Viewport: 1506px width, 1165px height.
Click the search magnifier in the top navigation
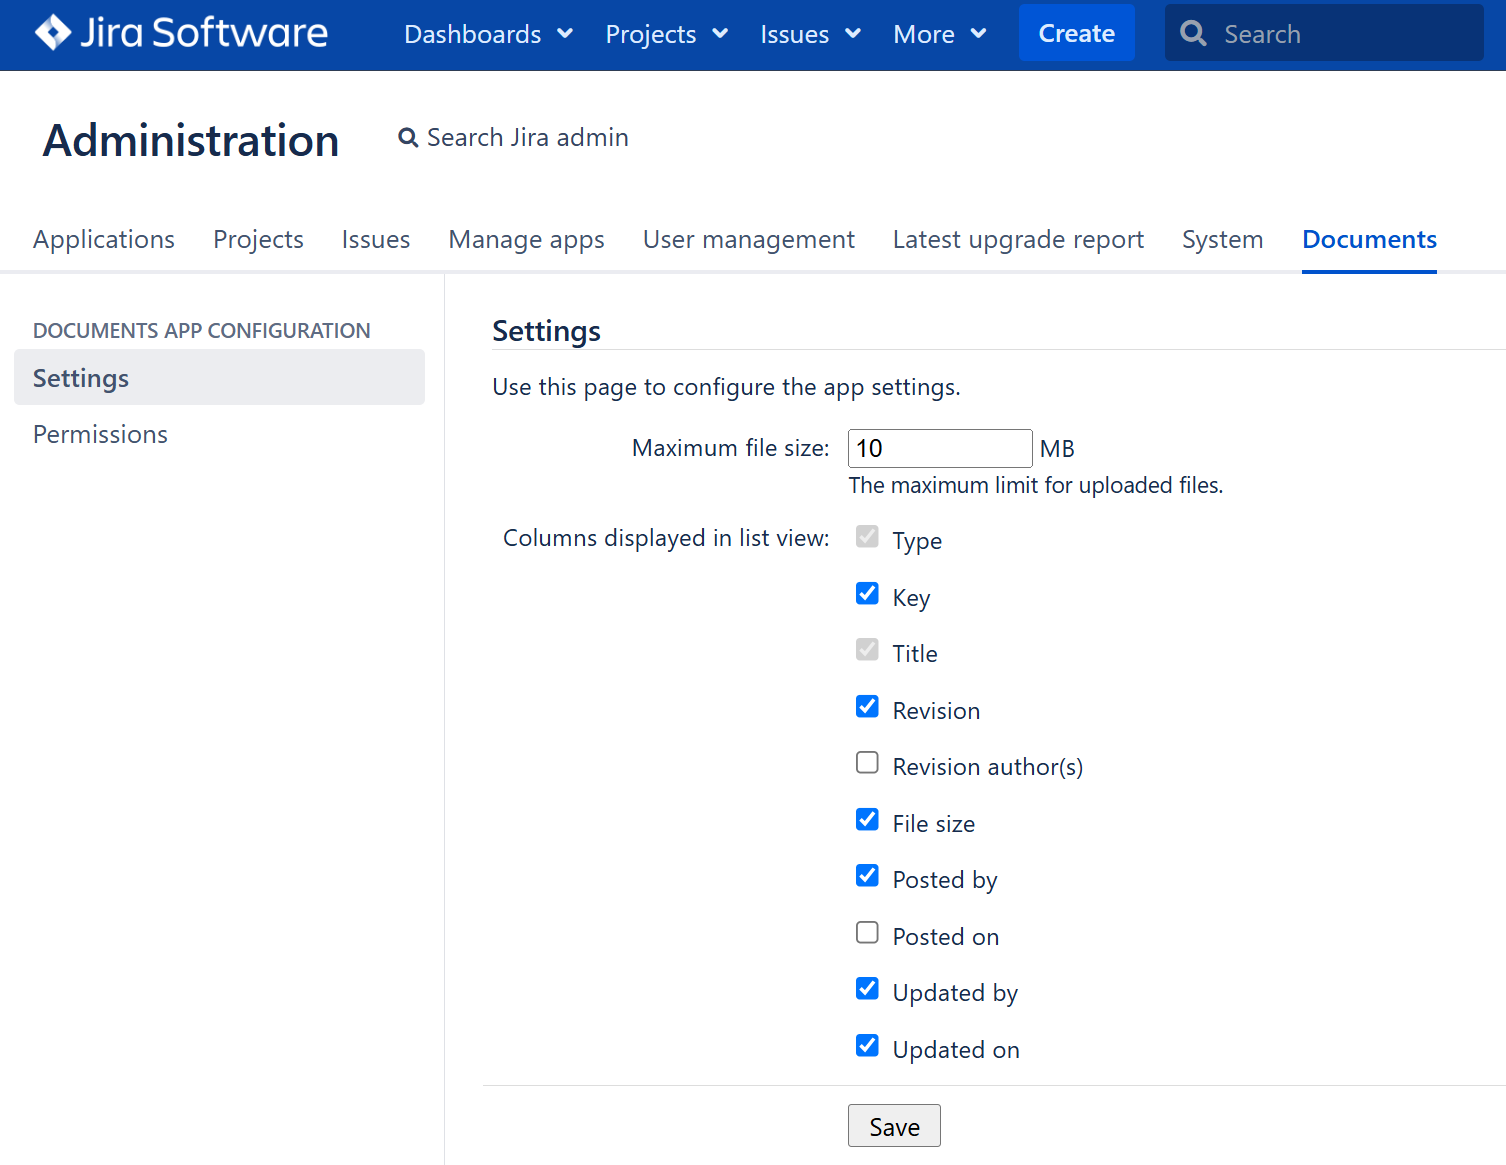pyautogui.click(x=1193, y=32)
